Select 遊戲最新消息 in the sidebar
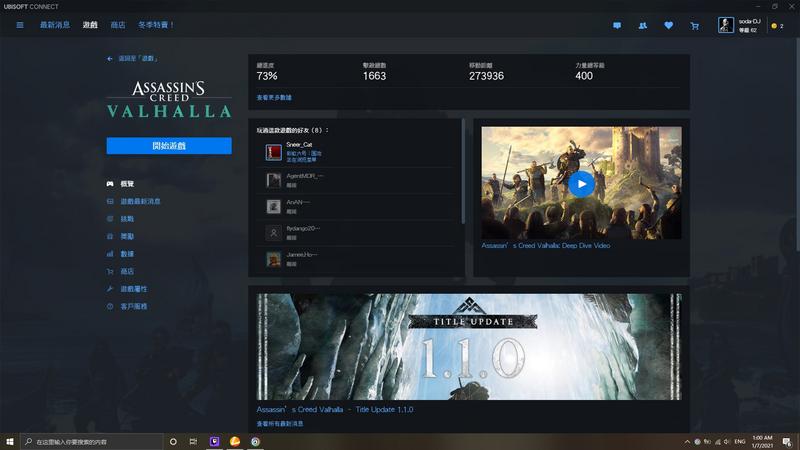The width and height of the screenshot is (800, 450). click(x=140, y=202)
